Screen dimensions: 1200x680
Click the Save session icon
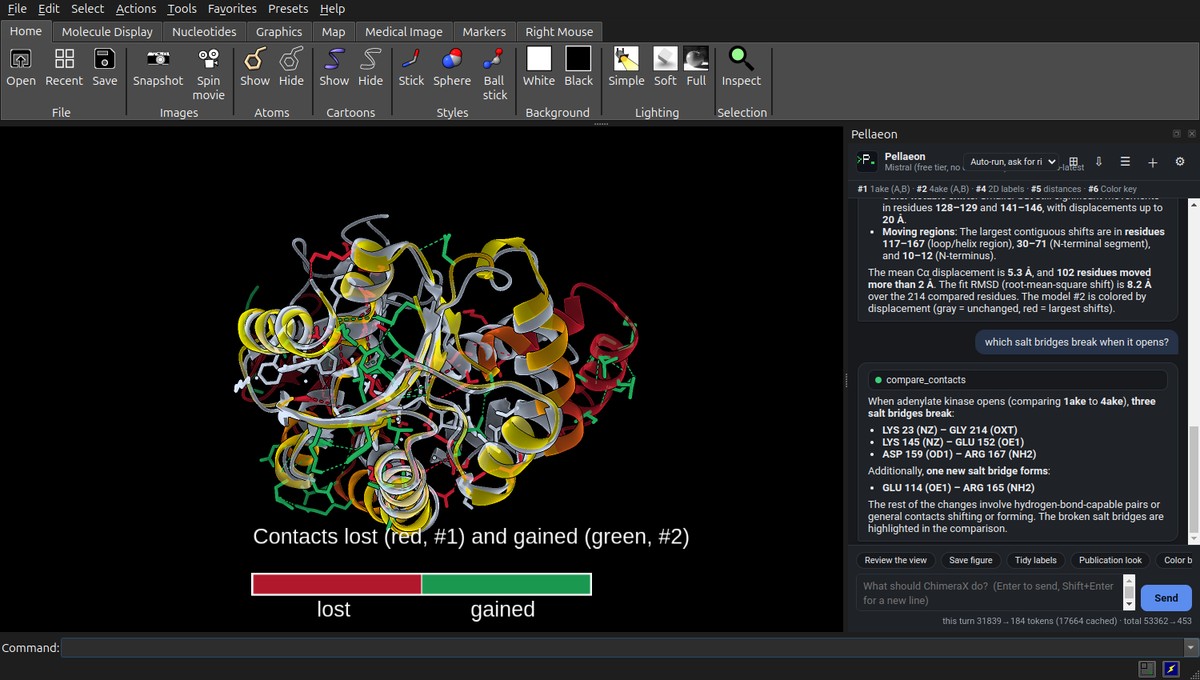tap(104, 59)
